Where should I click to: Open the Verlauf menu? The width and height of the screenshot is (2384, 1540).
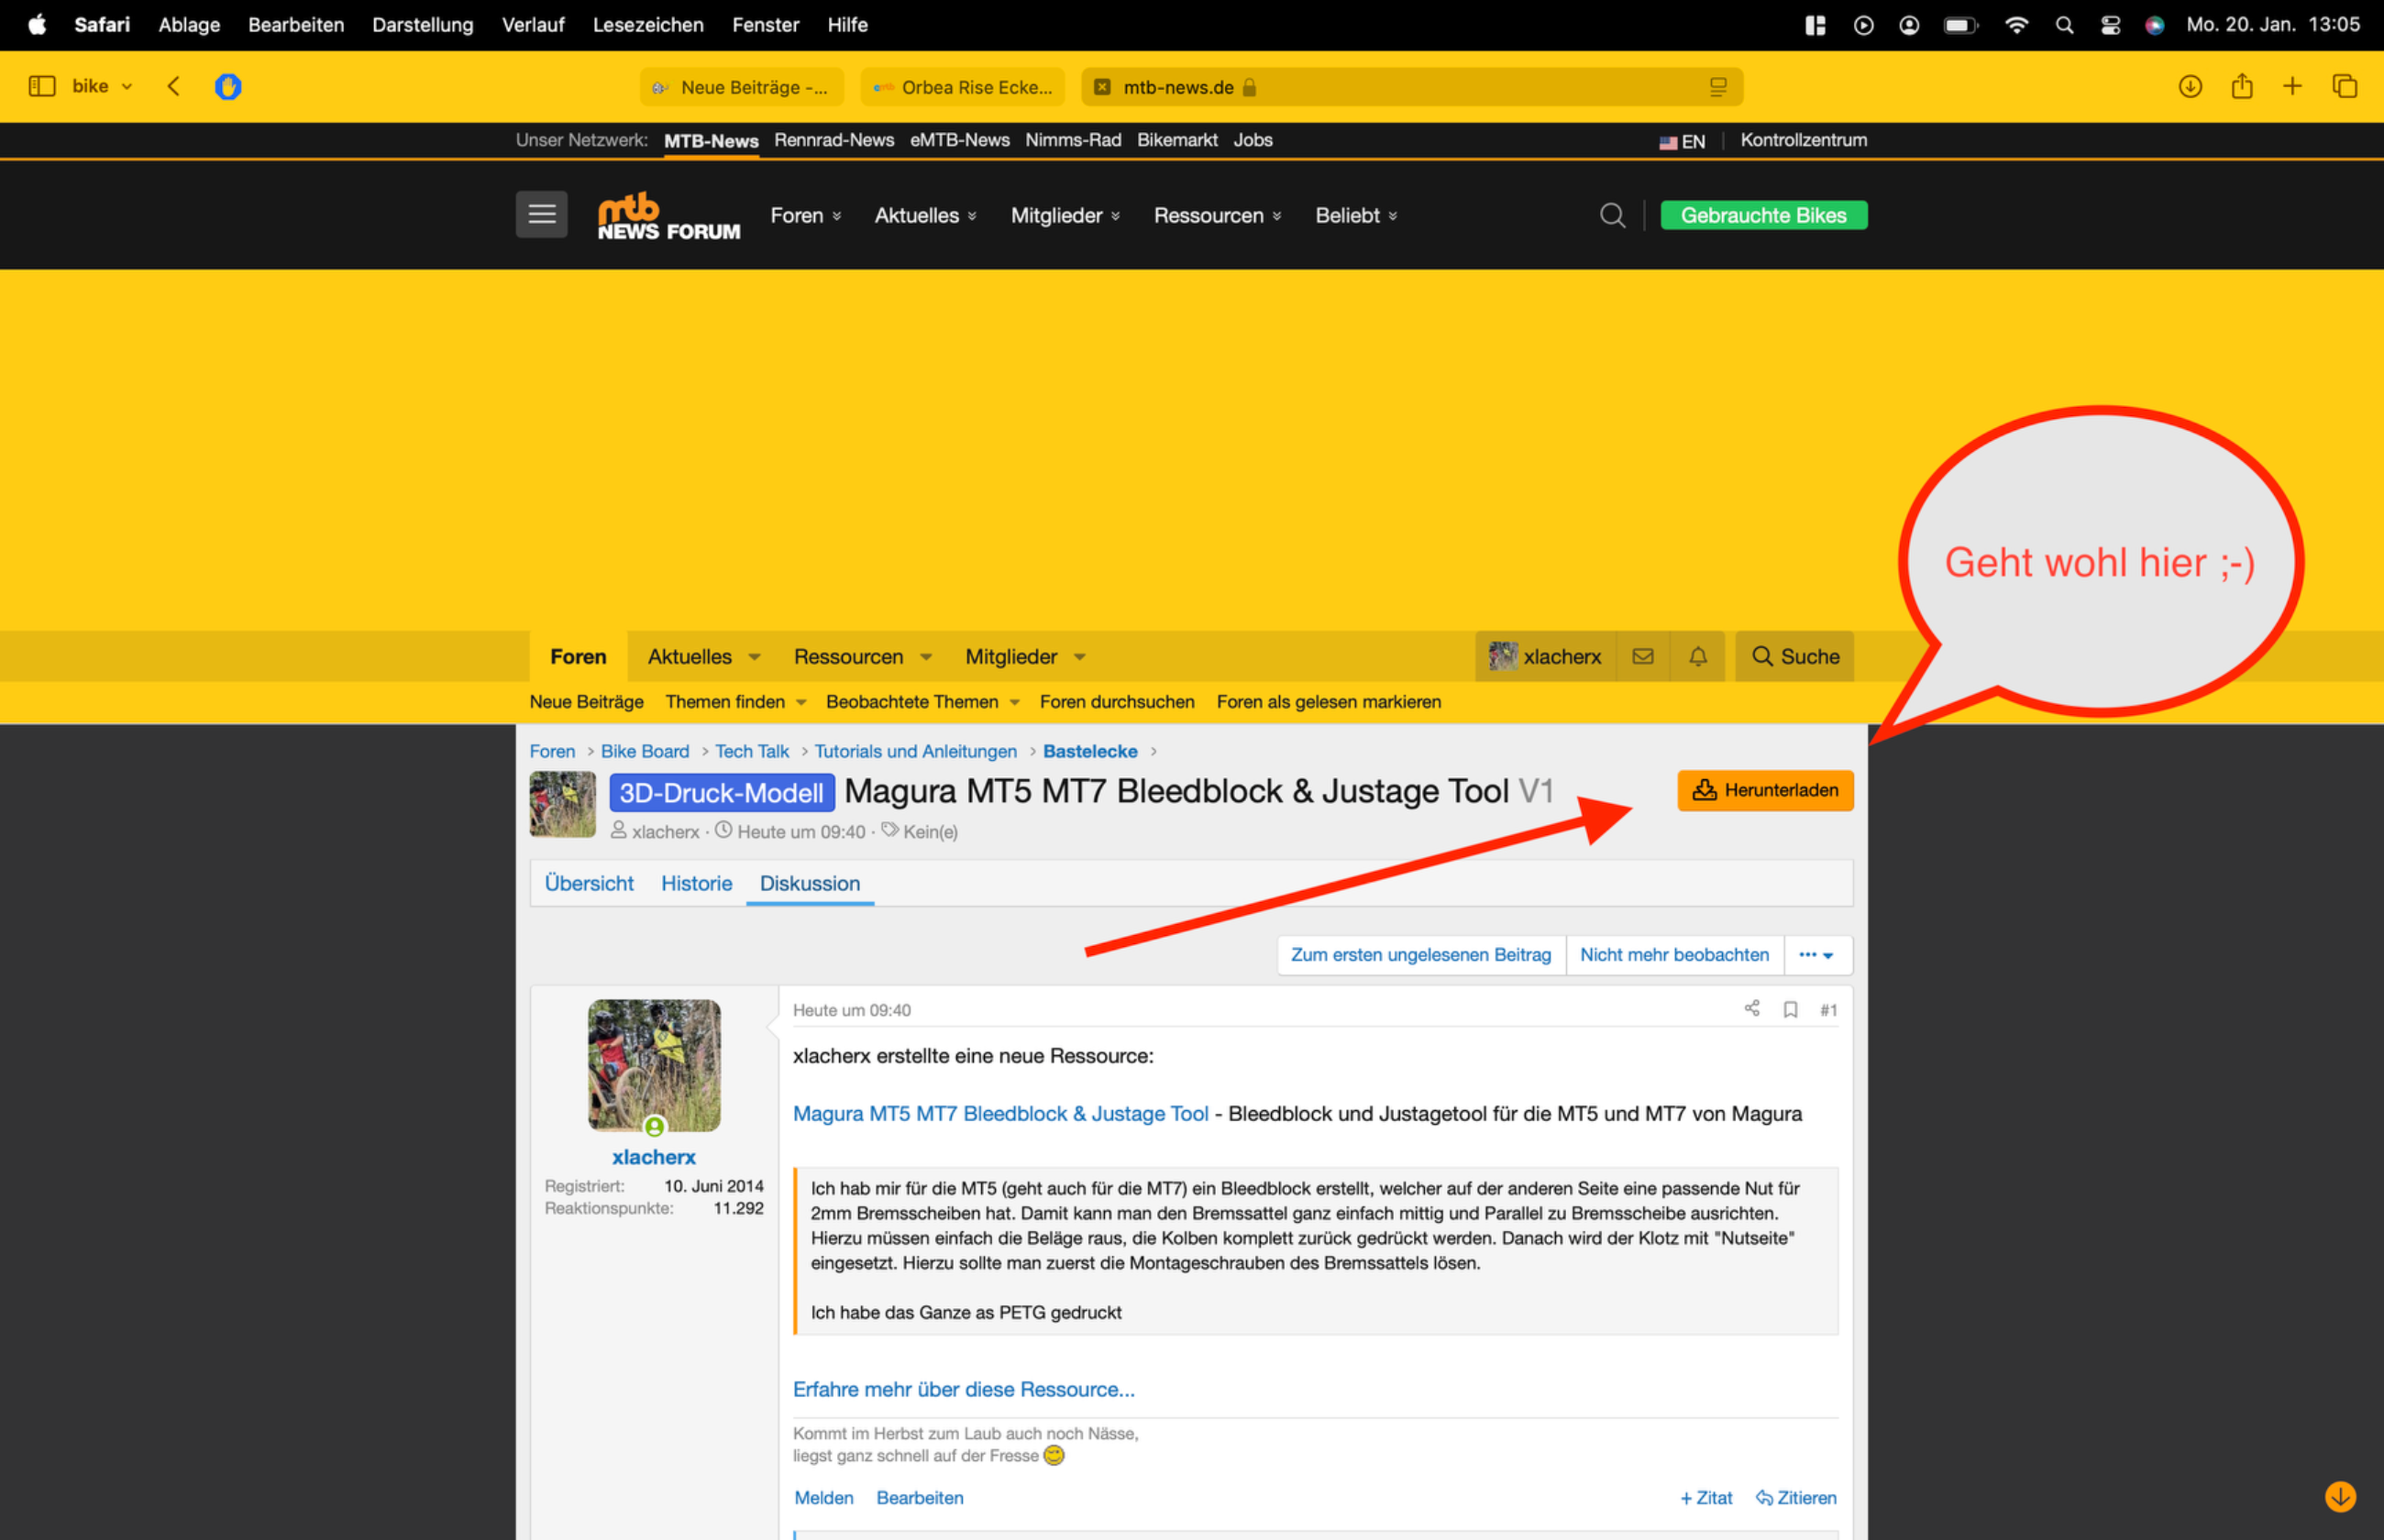coord(533,25)
